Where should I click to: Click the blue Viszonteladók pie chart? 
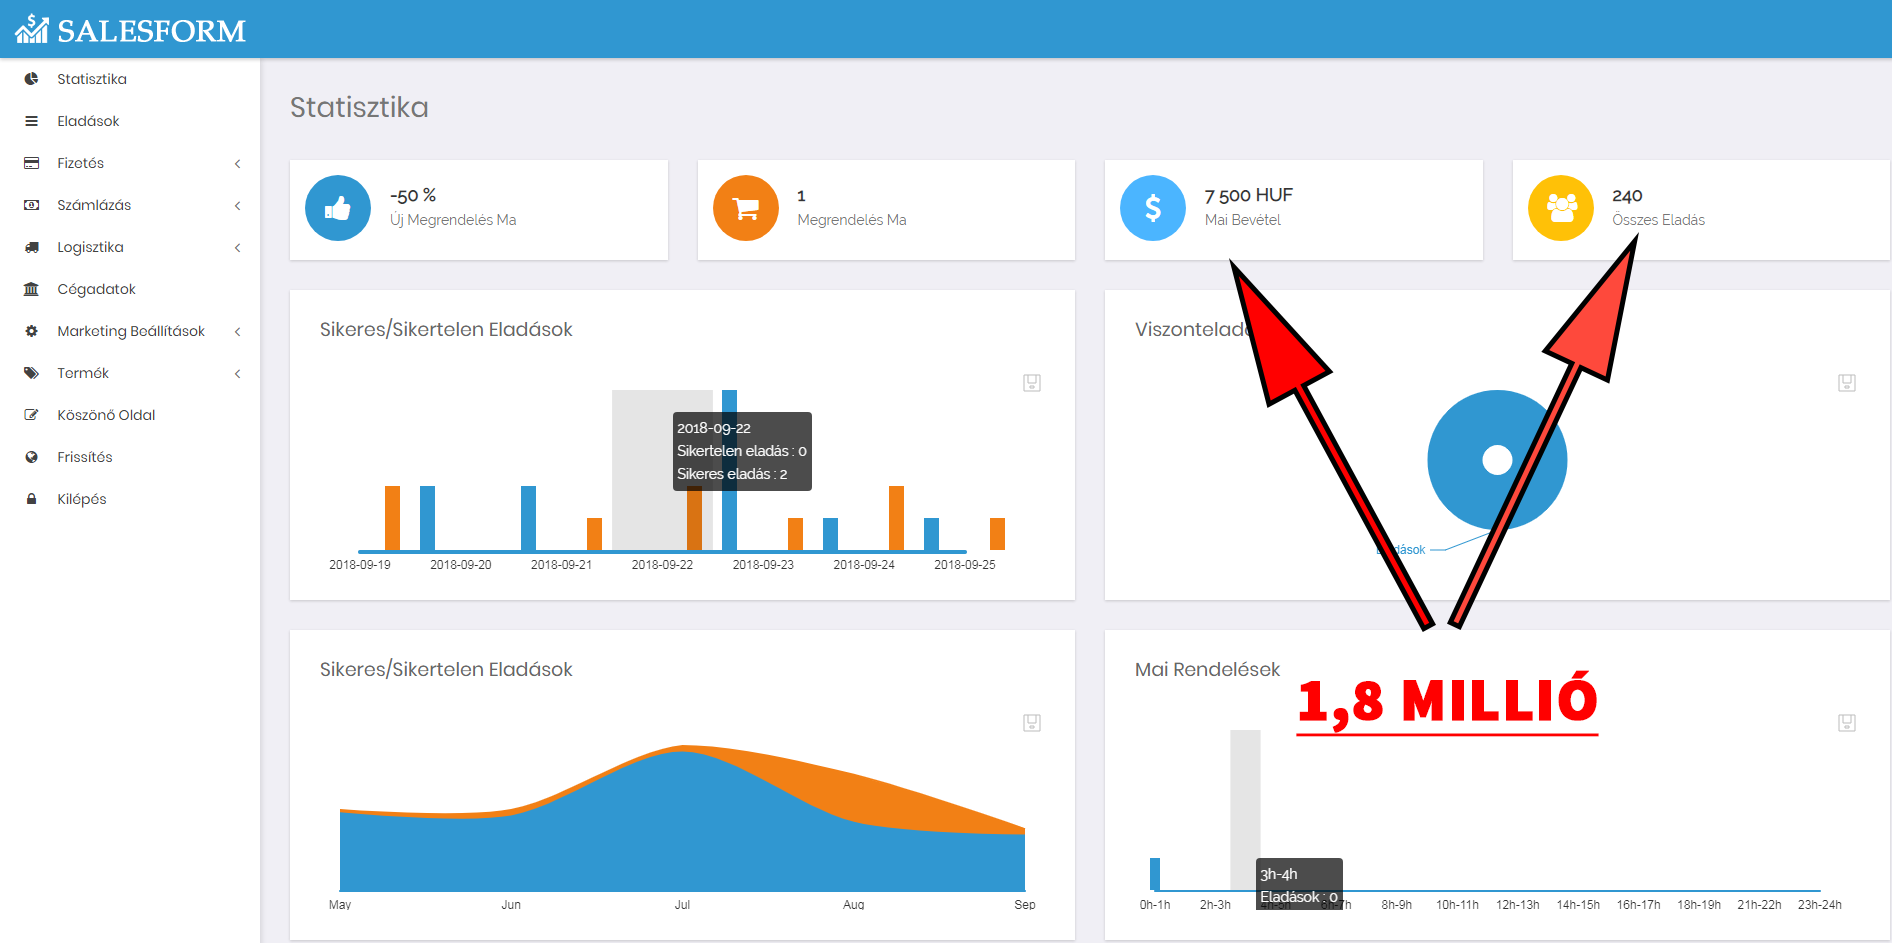coord(1460,490)
